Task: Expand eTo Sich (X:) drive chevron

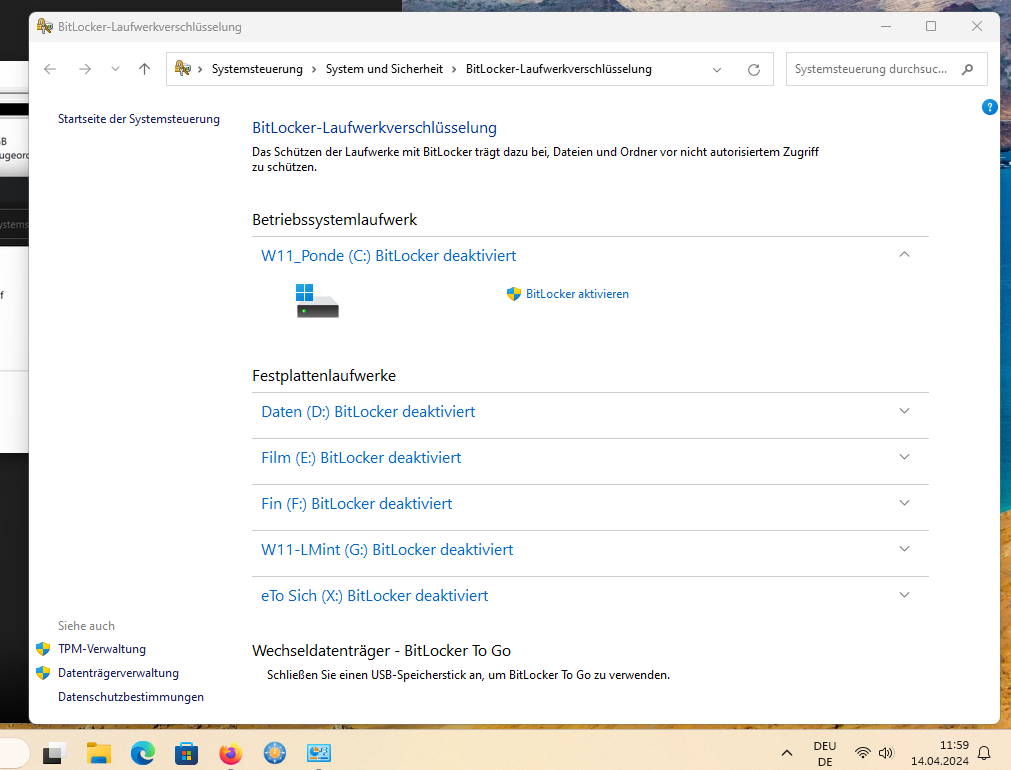Action: click(904, 595)
